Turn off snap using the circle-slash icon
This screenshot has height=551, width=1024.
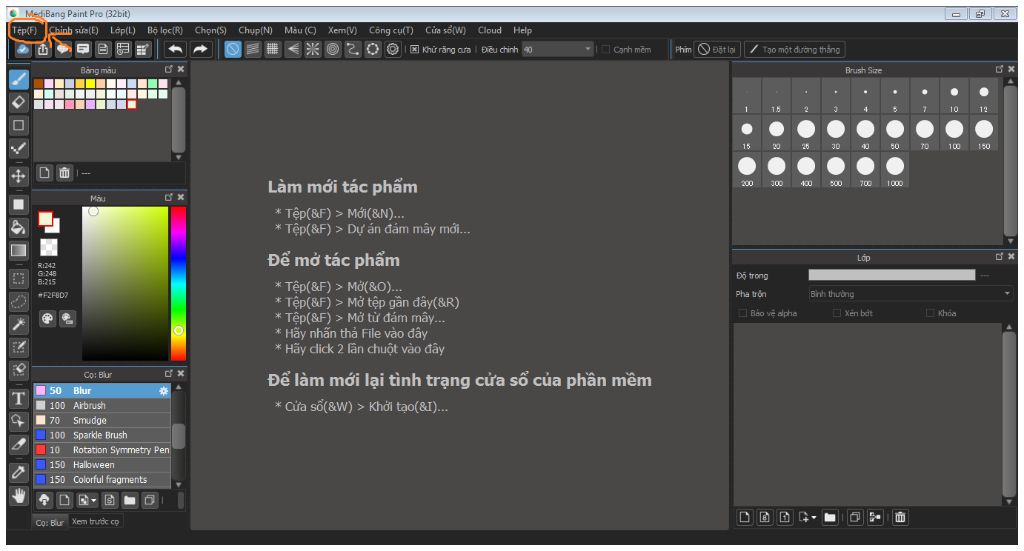coord(232,49)
